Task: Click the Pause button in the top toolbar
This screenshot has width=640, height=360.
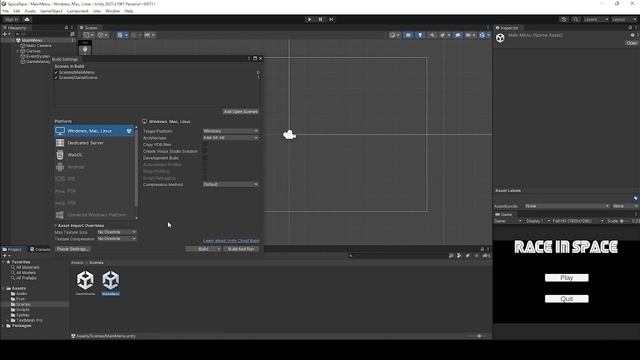Action: [320, 19]
